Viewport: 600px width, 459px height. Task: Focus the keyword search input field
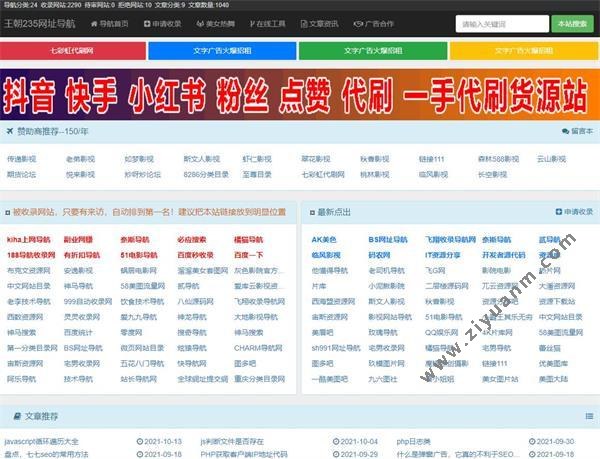[x=502, y=24]
